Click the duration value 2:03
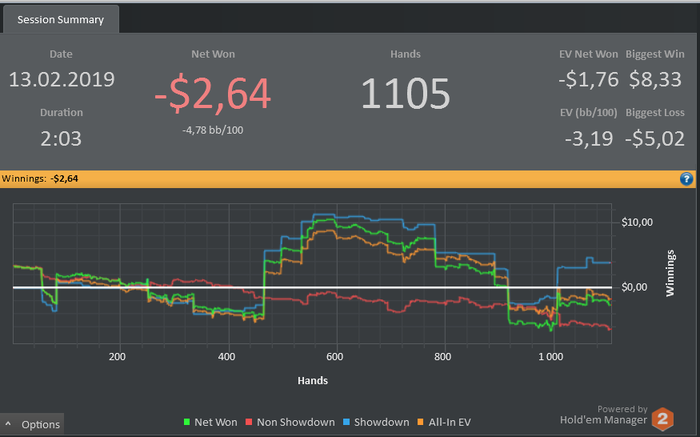The width and height of the screenshot is (700, 437). (x=61, y=138)
